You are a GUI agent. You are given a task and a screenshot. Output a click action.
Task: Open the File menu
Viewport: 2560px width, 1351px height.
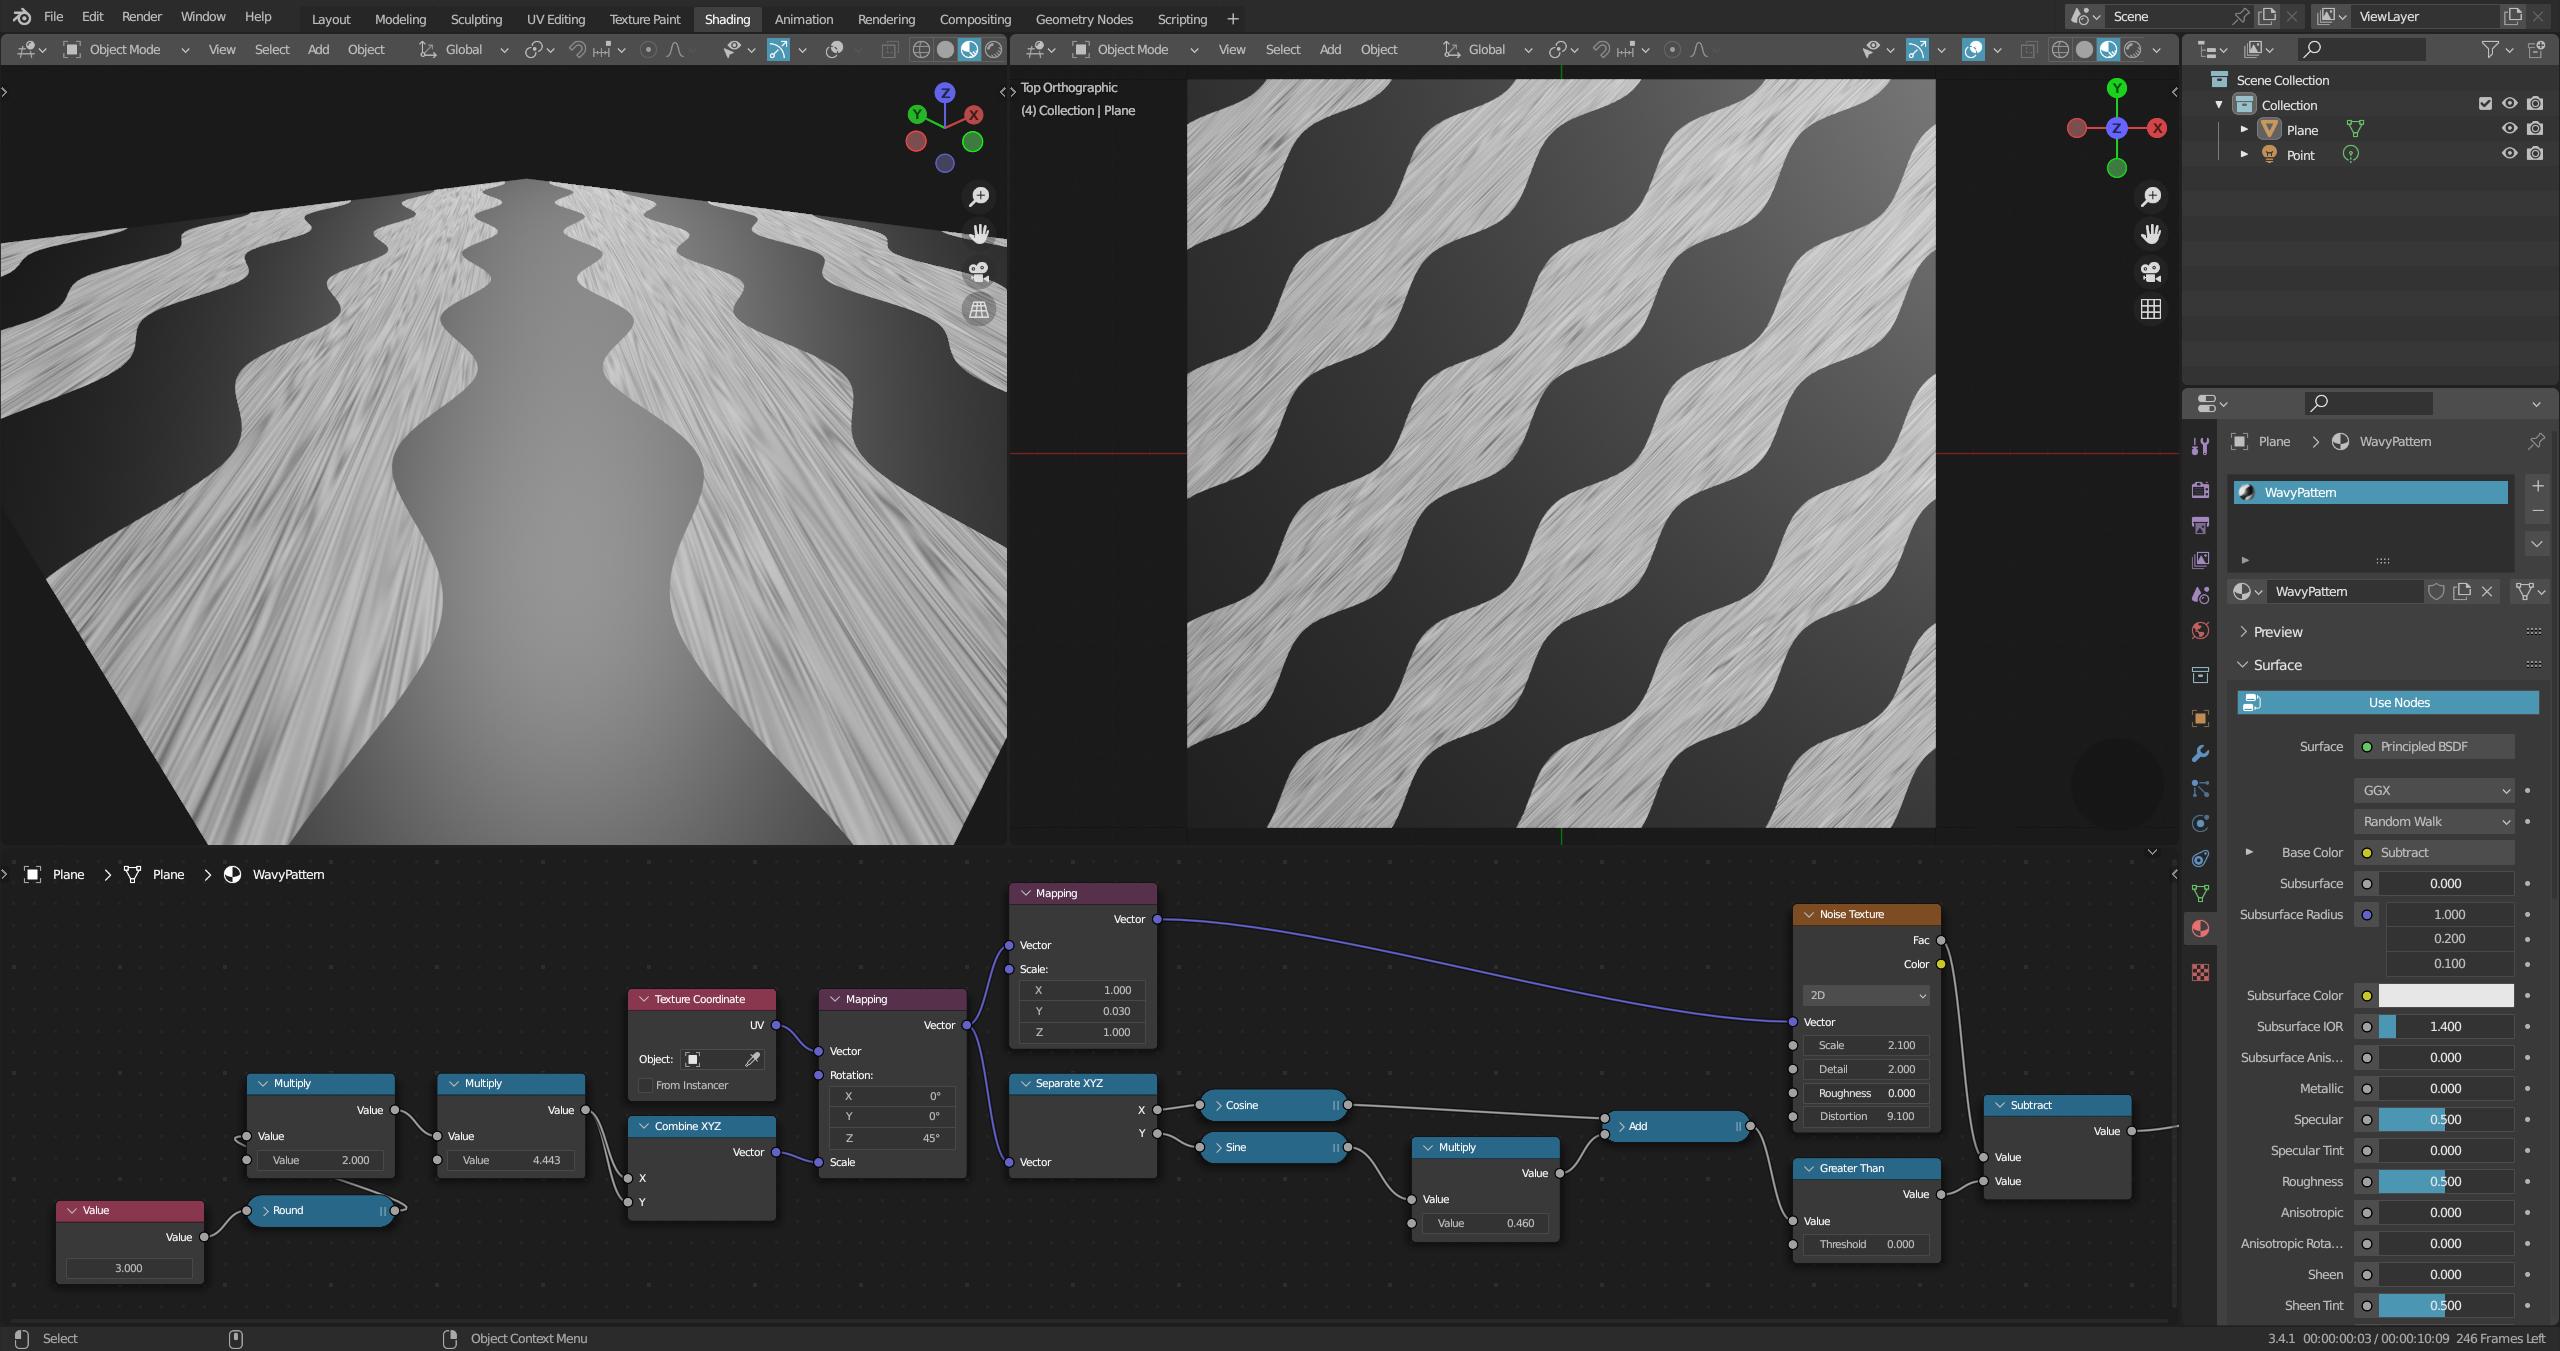(x=53, y=17)
